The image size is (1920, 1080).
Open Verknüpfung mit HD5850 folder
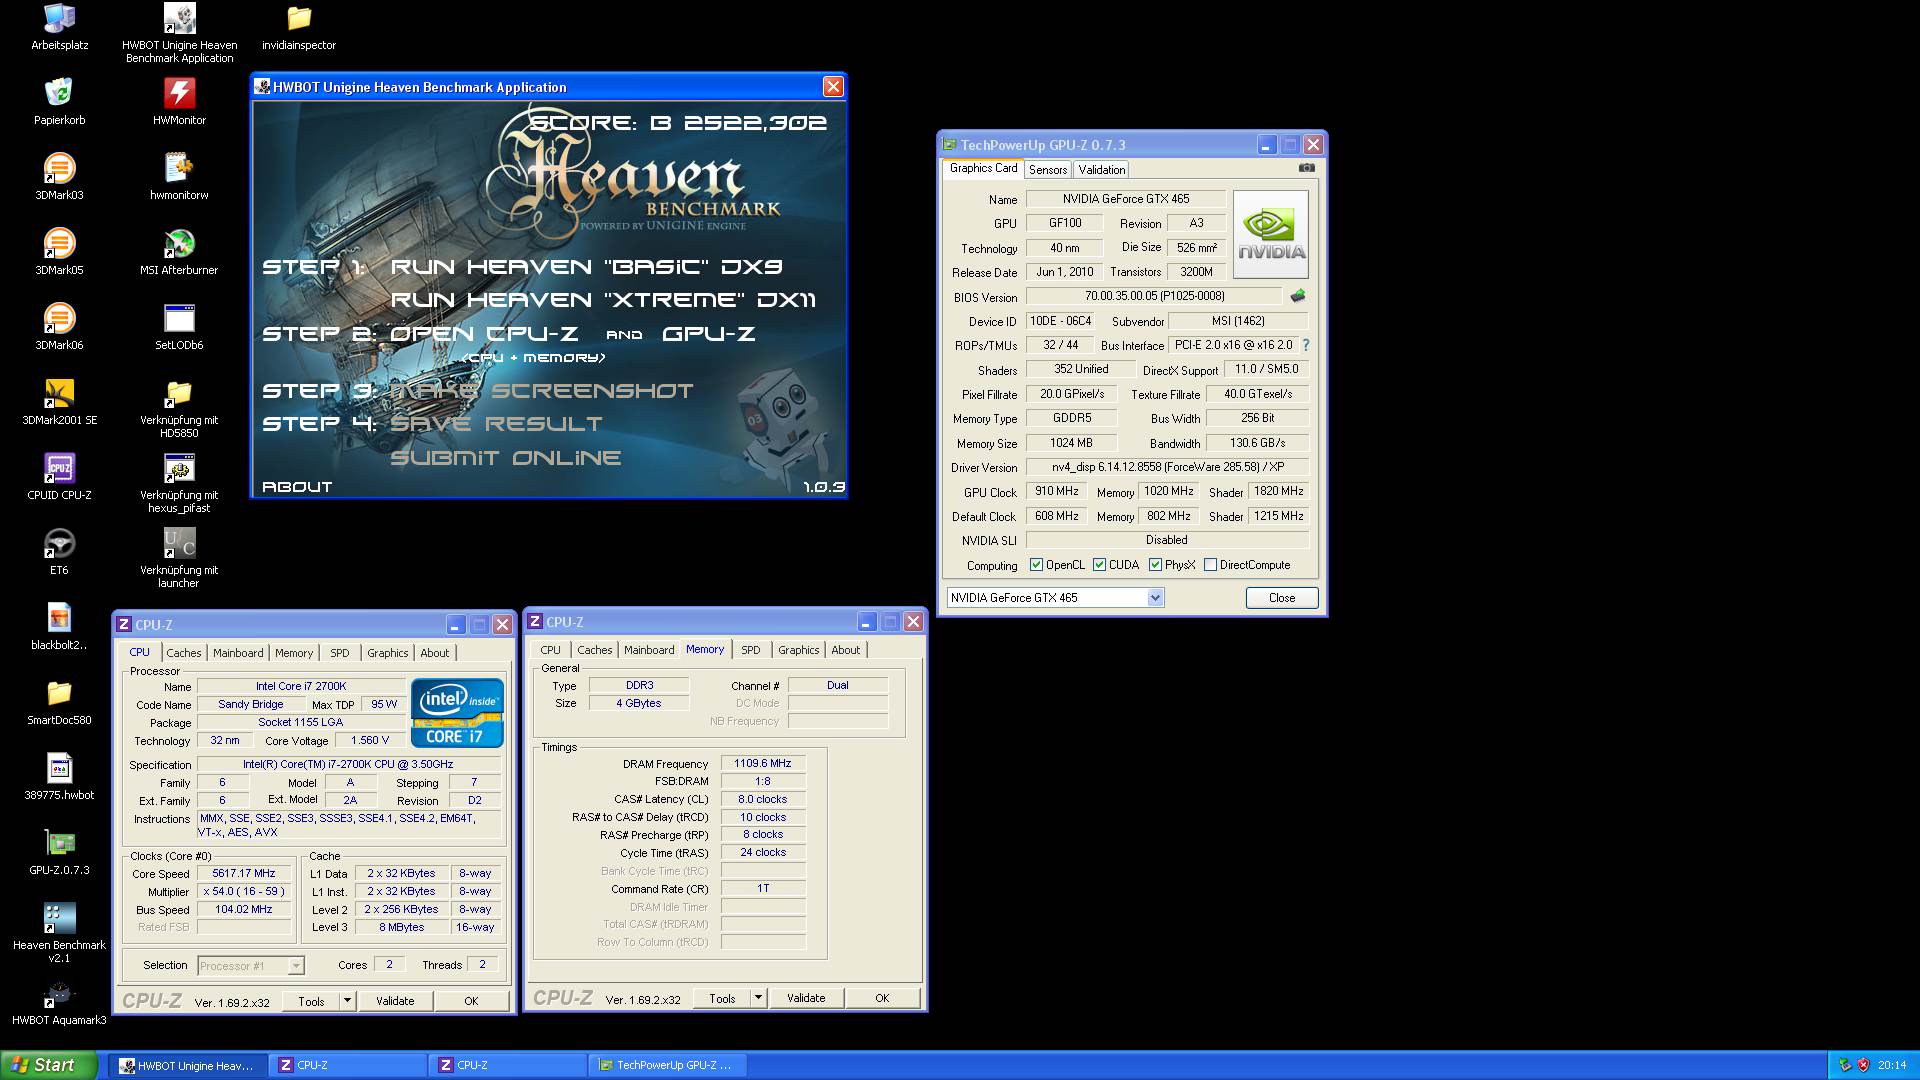tap(179, 408)
